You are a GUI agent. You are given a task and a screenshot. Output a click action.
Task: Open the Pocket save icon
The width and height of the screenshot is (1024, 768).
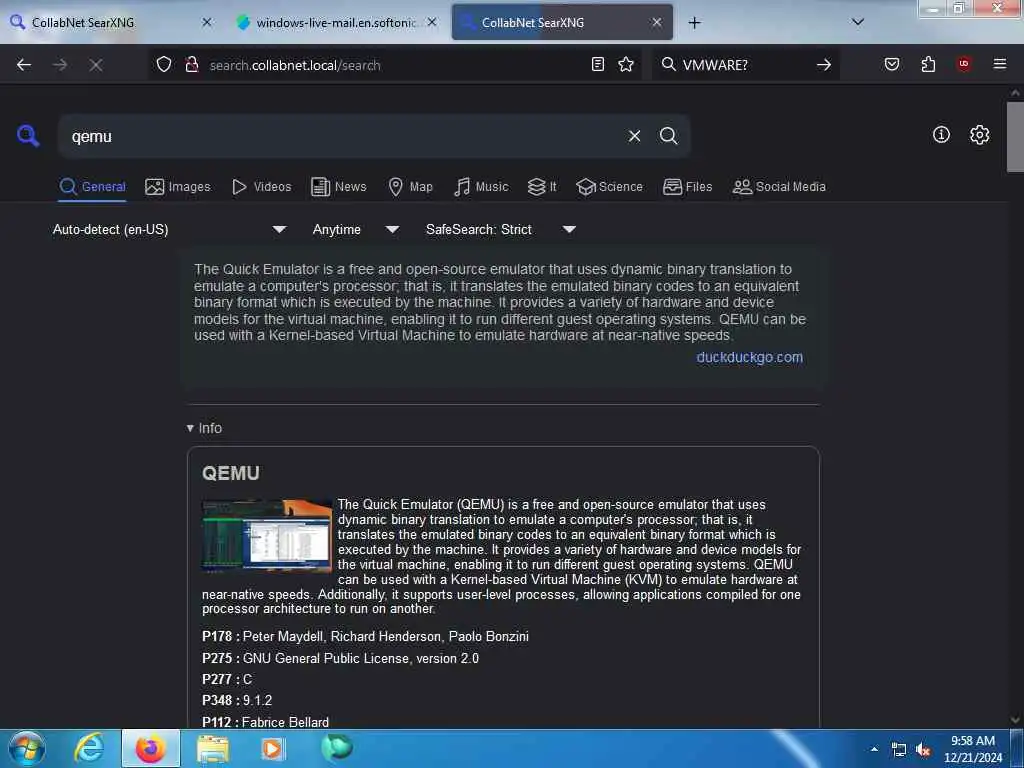pyautogui.click(x=892, y=64)
